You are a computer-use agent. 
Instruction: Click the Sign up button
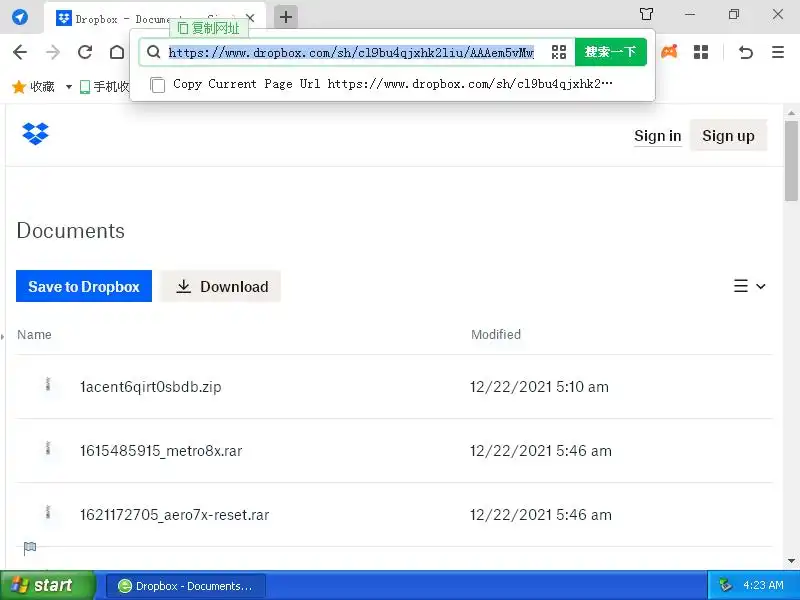pyautogui.click(x=728, y=136)
